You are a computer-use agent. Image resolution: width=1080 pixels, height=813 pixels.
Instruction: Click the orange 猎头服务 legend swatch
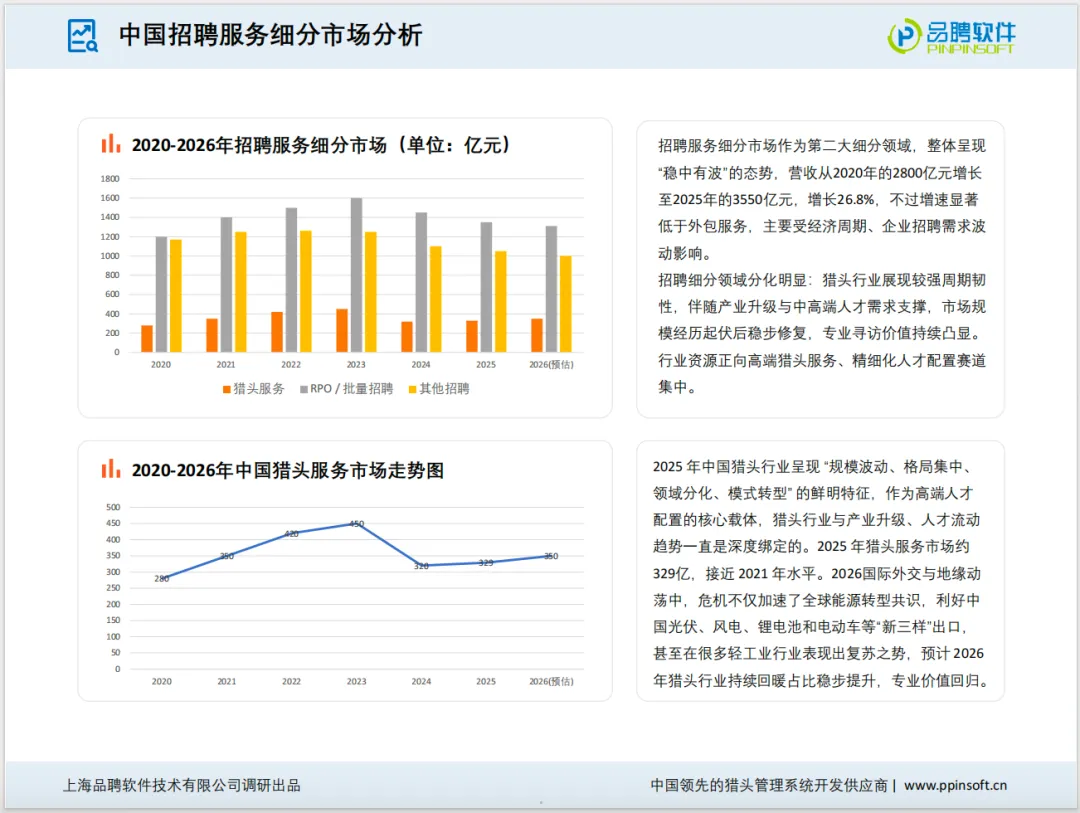point(227,390)
